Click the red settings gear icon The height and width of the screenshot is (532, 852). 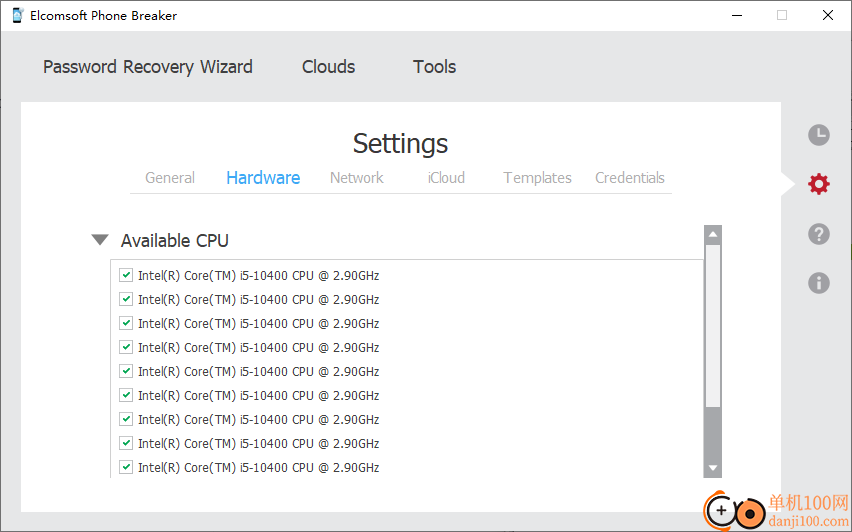(818, 184)
